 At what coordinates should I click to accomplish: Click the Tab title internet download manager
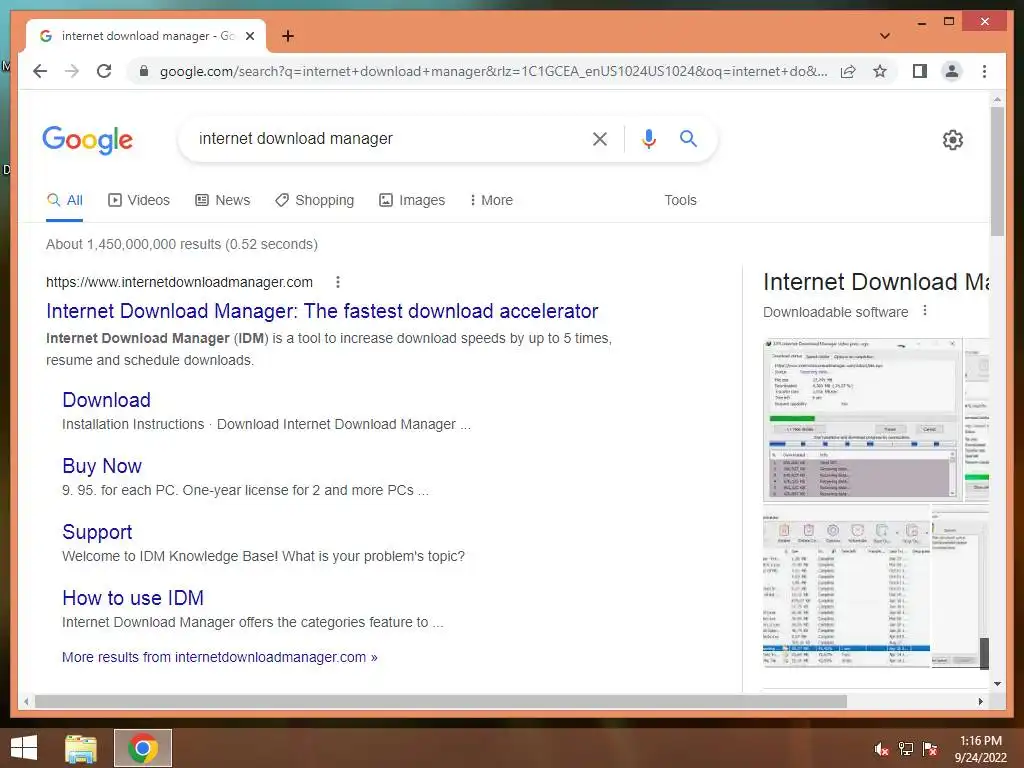point(148,36)
